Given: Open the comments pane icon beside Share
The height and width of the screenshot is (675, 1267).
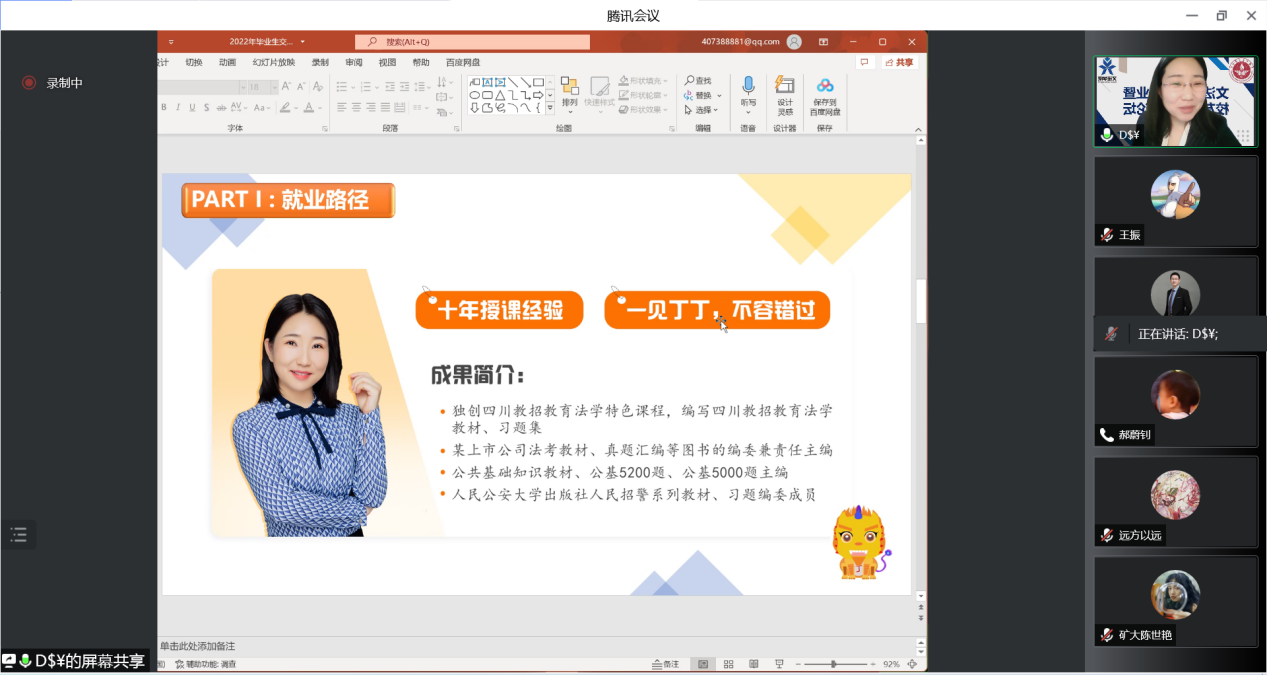Looking at the screenshot, I should [x=864, y=62].
